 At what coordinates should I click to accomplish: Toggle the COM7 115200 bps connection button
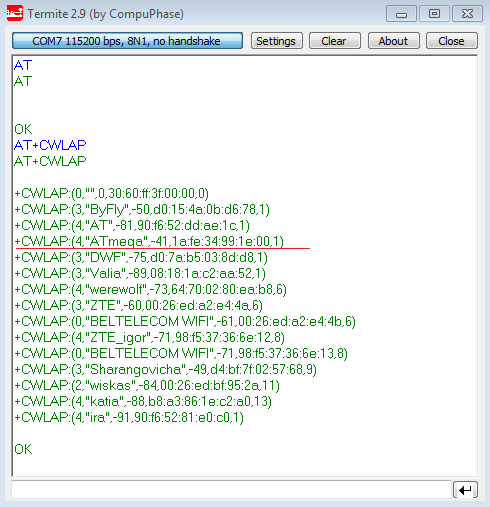tap(127, 41)
